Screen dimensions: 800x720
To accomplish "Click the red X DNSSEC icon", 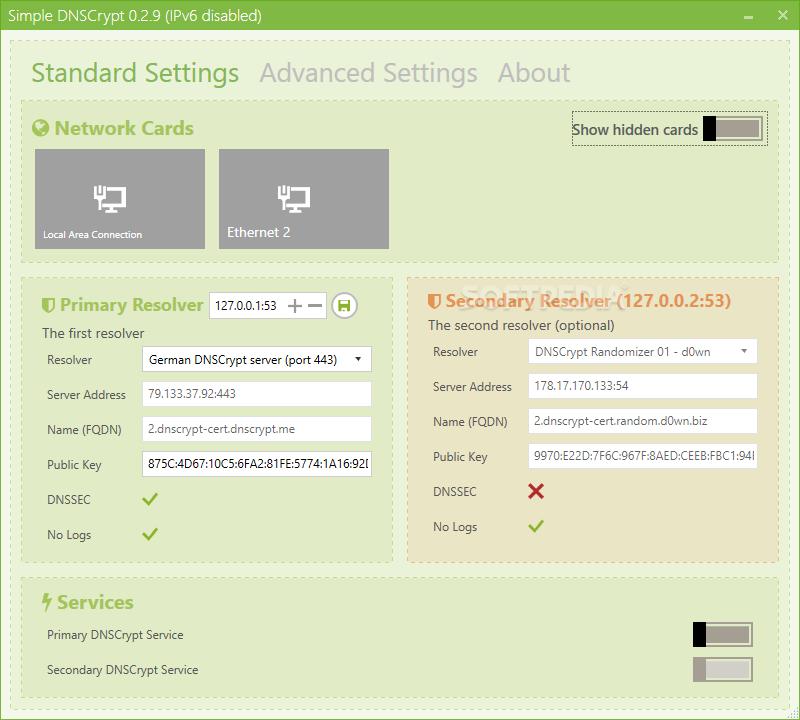I will point(536,491).
